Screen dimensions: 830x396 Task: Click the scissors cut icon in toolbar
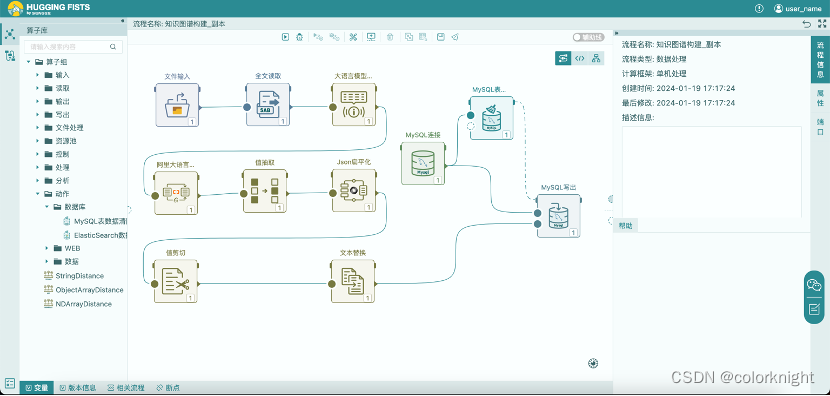(x=353, y=37)
